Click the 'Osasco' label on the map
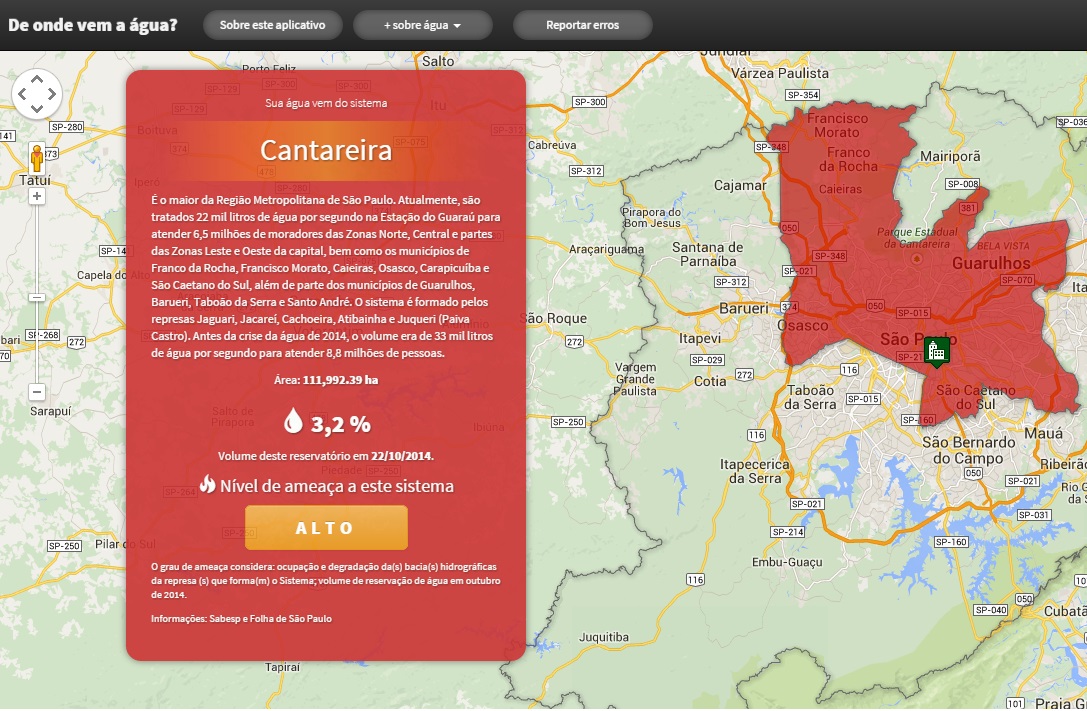 click(802, 325)
